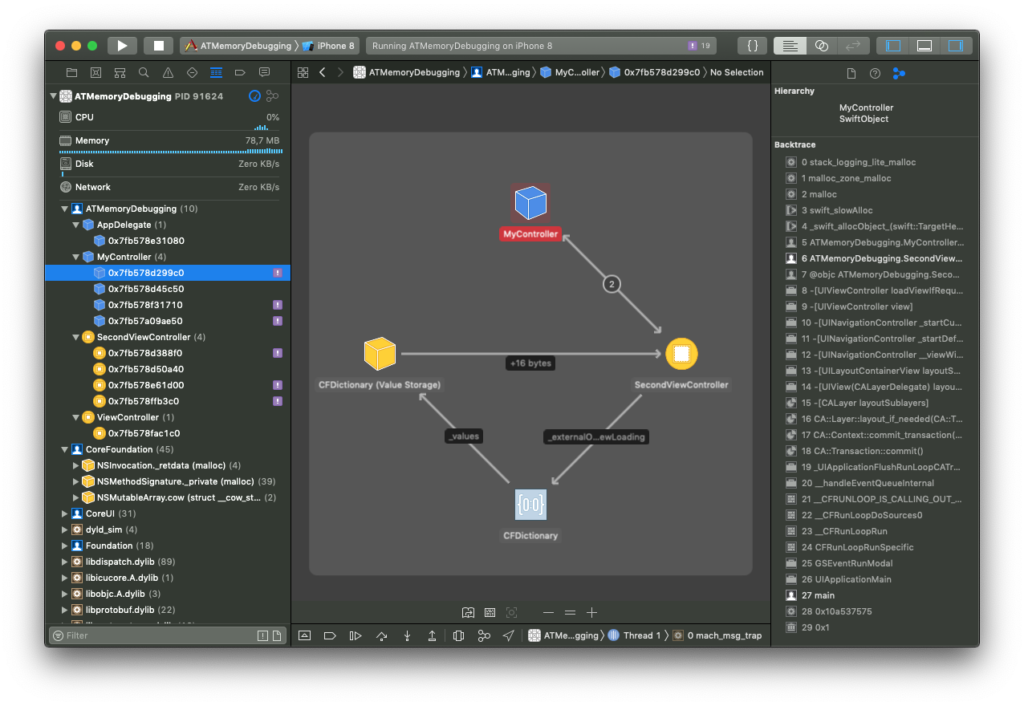Click the Step Into arrow icon
The height and width of the screenshot is (706, 1024).
coord(407,636)
